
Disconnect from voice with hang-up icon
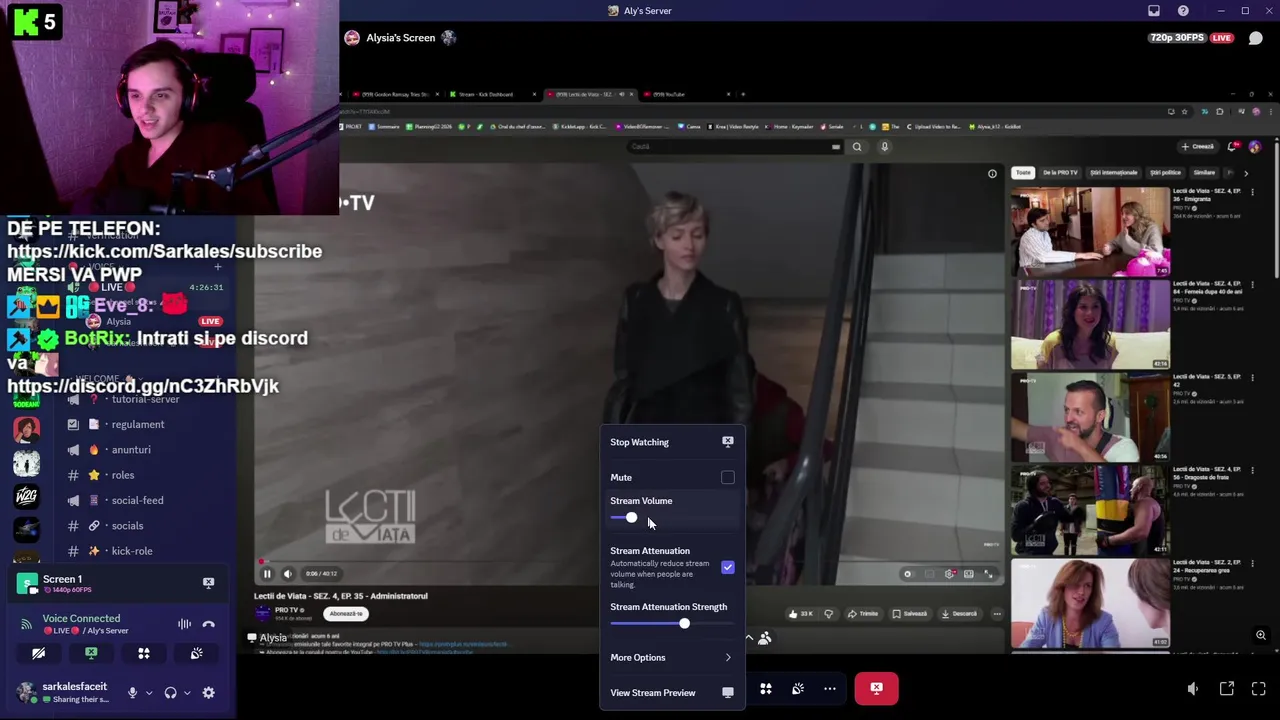pos(209,625)
